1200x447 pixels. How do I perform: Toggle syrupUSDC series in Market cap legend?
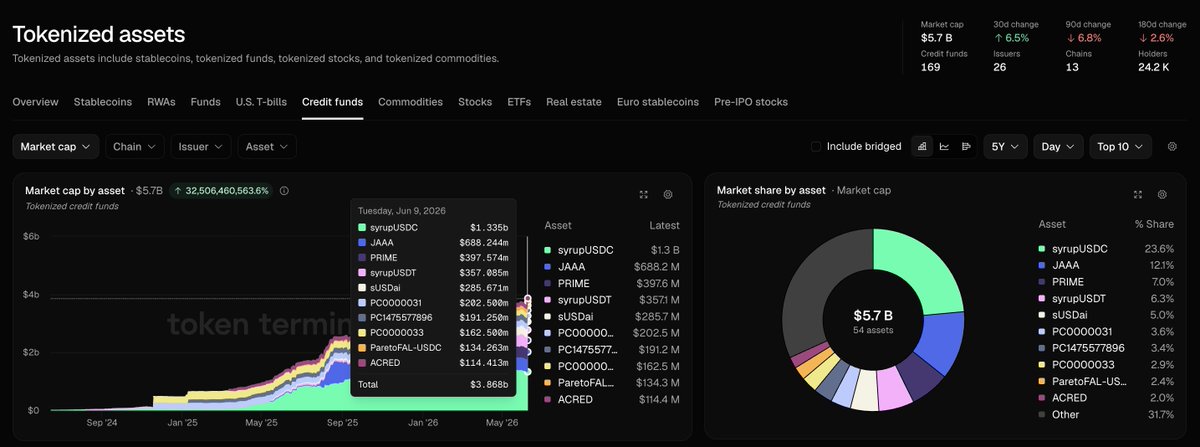[612, 249]
